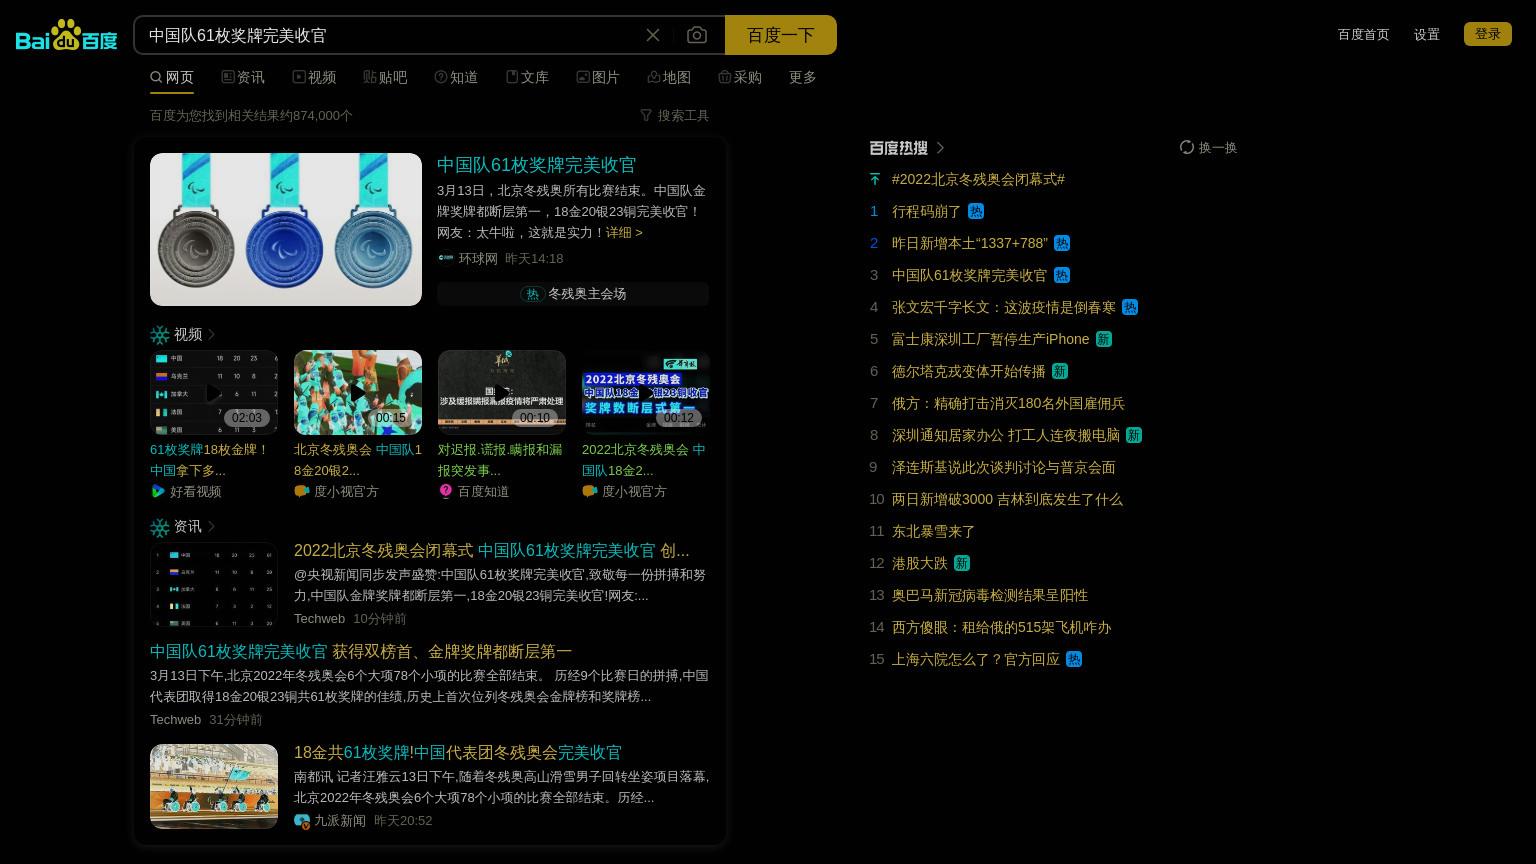Play the 02:03 medal table video
The image size is (1536, 864).
click(x=214, y=392)
